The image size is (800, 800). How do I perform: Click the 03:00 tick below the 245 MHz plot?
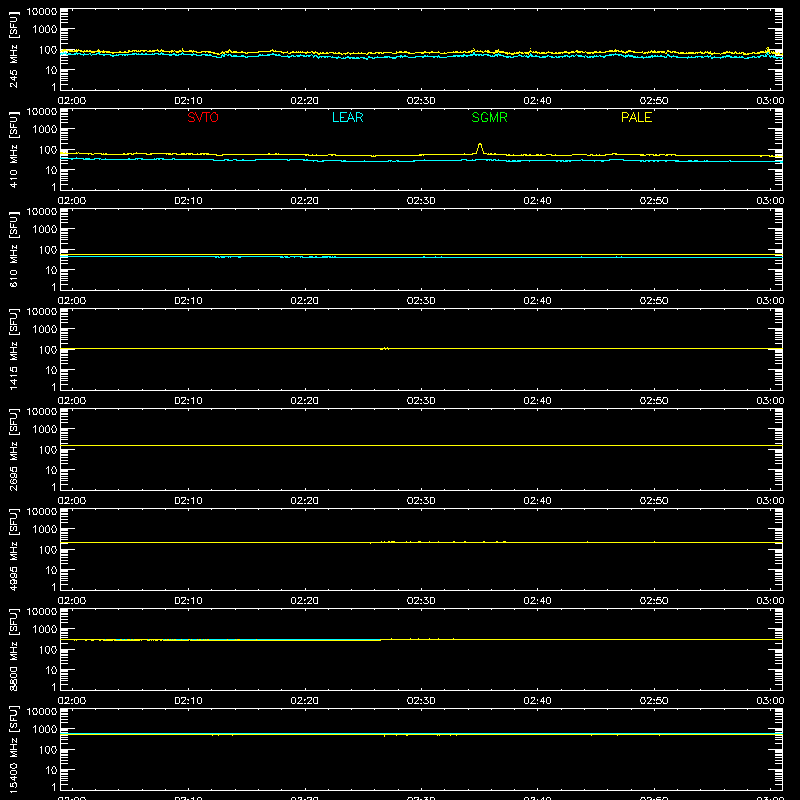tap(770, 101)
